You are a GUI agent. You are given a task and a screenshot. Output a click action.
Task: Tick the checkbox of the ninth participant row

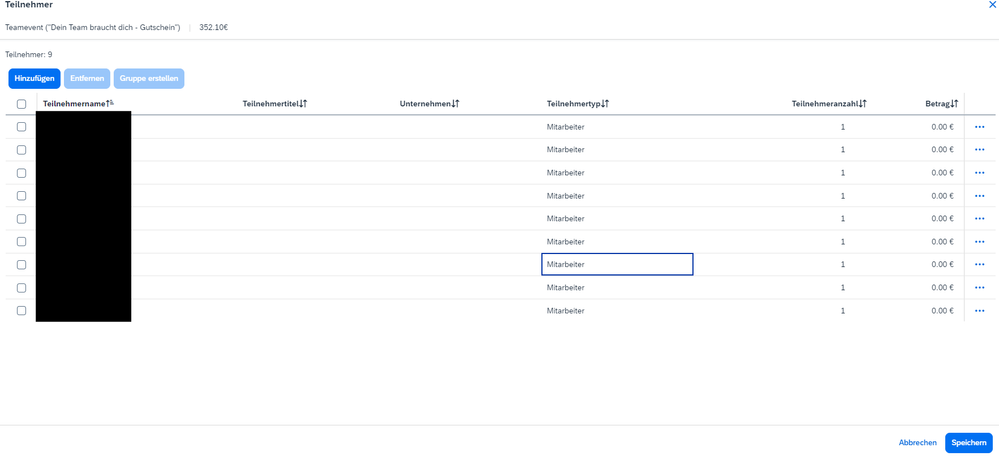[21, 310]
